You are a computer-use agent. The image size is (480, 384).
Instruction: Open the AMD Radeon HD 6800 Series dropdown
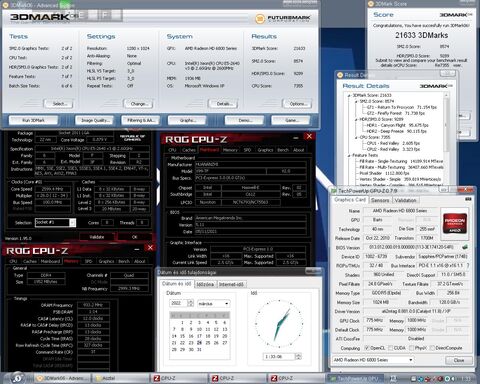373,360
